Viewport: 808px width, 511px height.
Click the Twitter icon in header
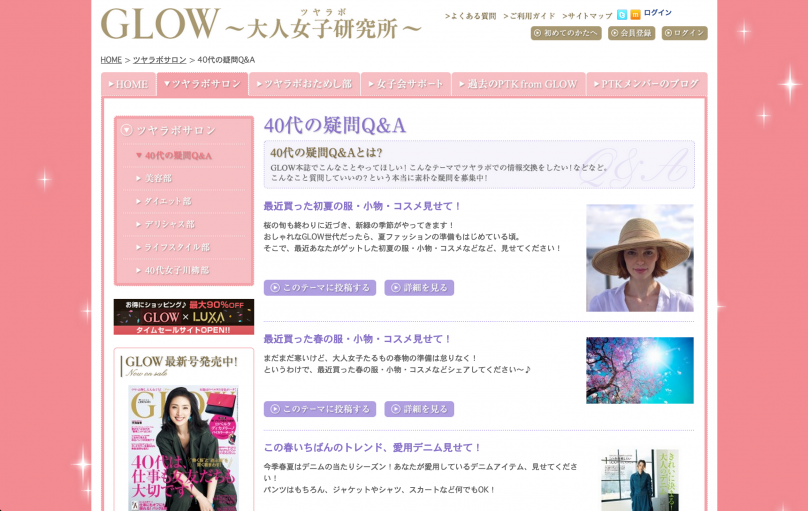[x=622, y=15]
